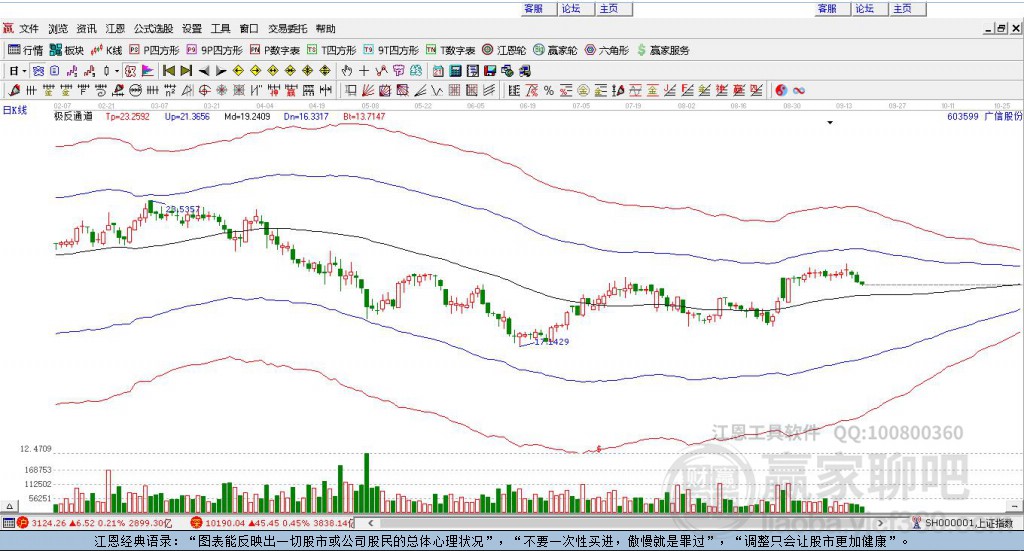Click the 极反通道 indicator name
This screenshot has width=1024, height=551.
(73, 116)
